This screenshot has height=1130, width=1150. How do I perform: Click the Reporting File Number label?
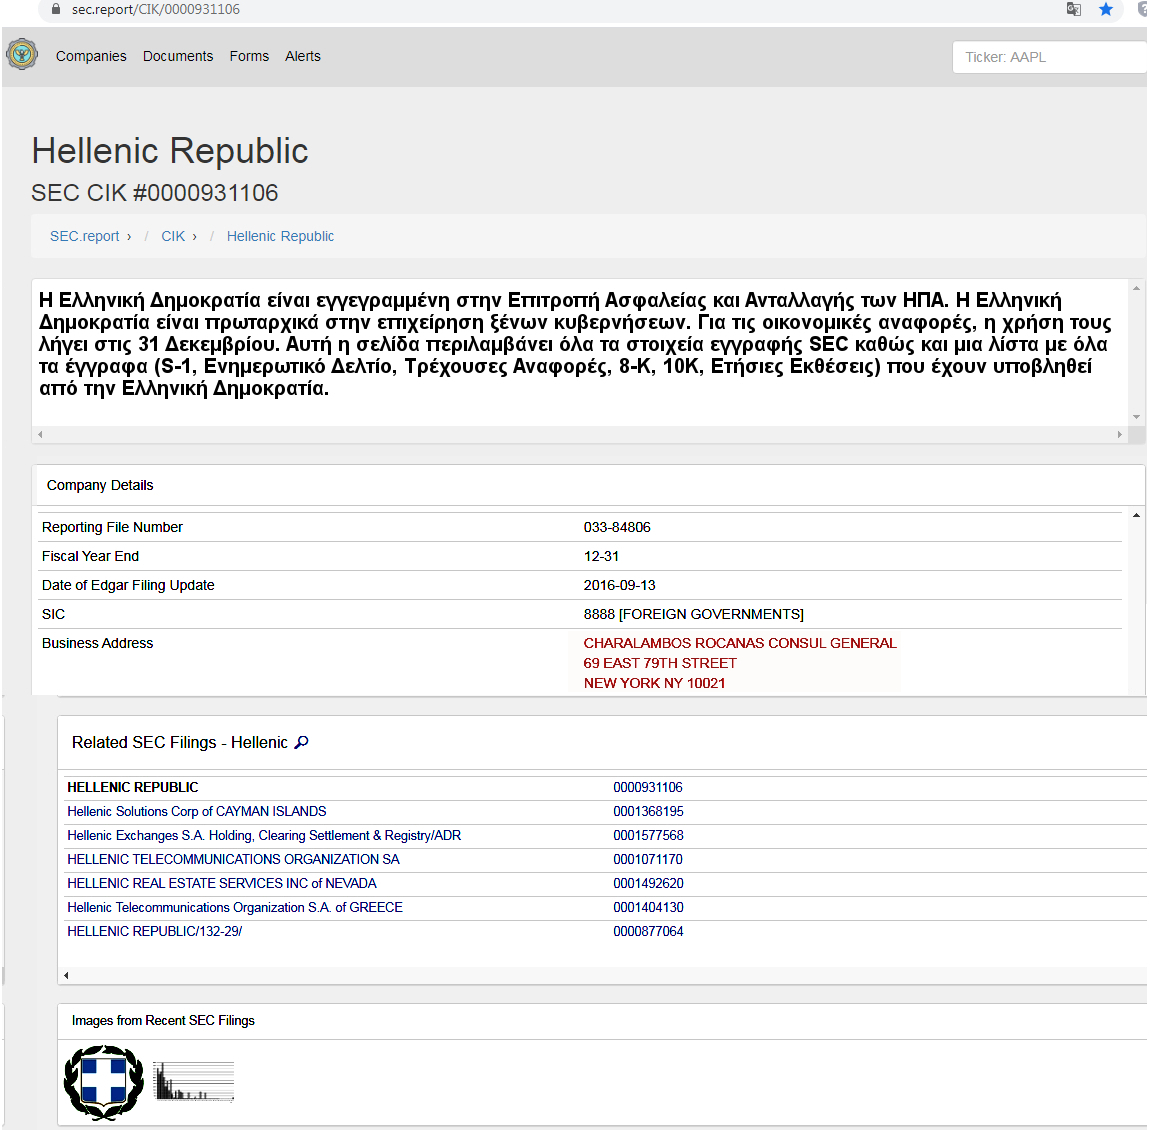pos(112,527)
